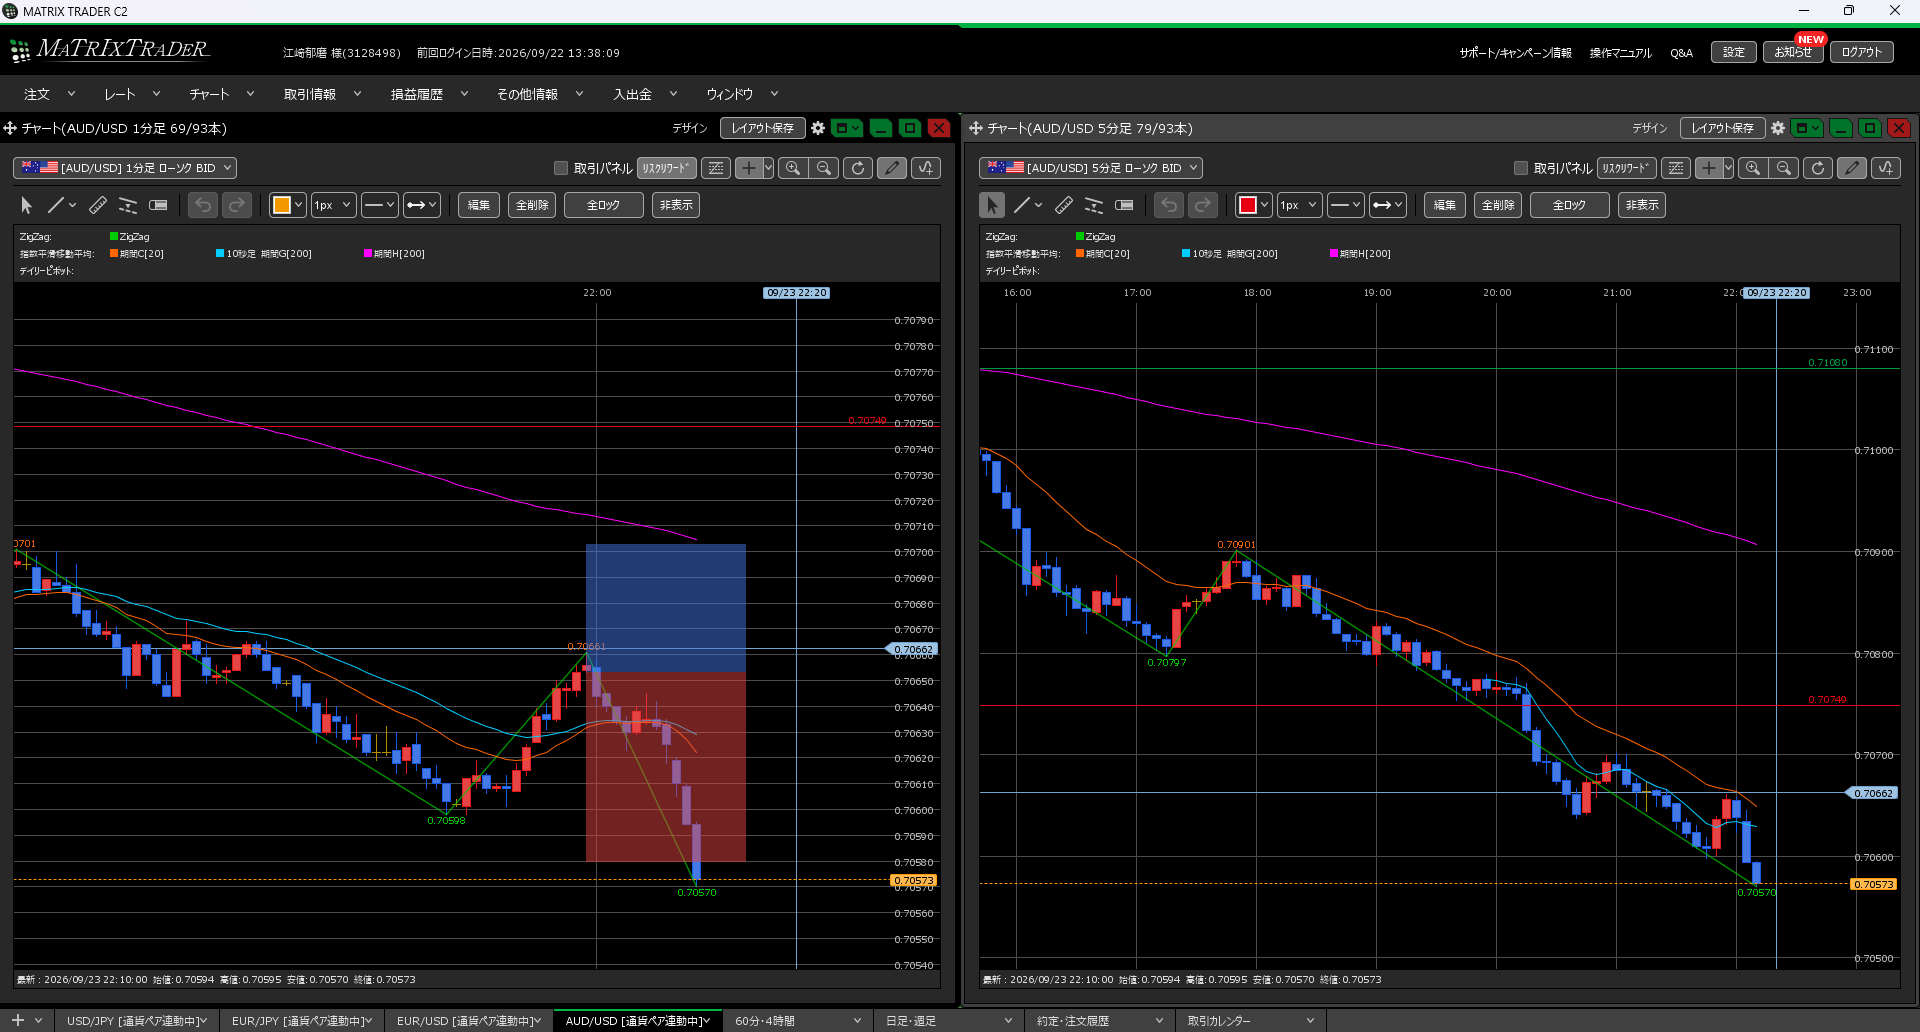This screenshot has height=1032, width=1920.
Task: Open the 注文 menu
Action: pos(49,94)
